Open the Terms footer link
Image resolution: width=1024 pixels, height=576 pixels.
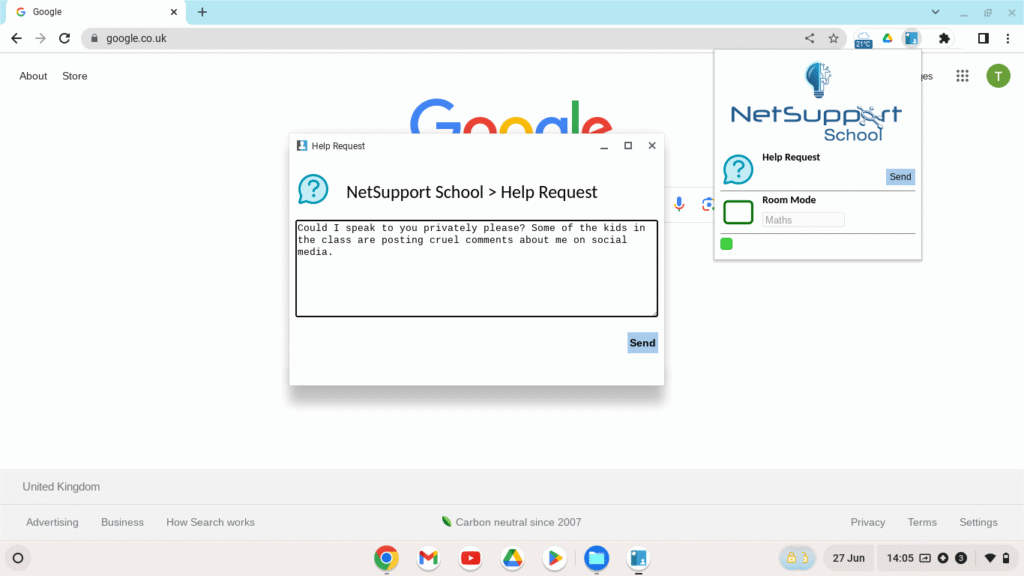921,522
